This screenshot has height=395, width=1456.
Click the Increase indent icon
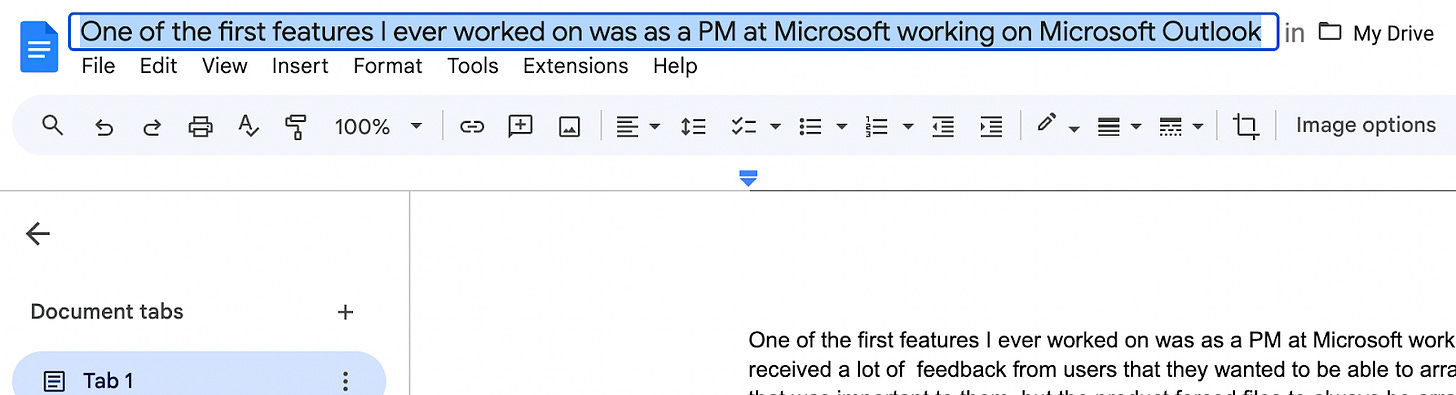990,127
